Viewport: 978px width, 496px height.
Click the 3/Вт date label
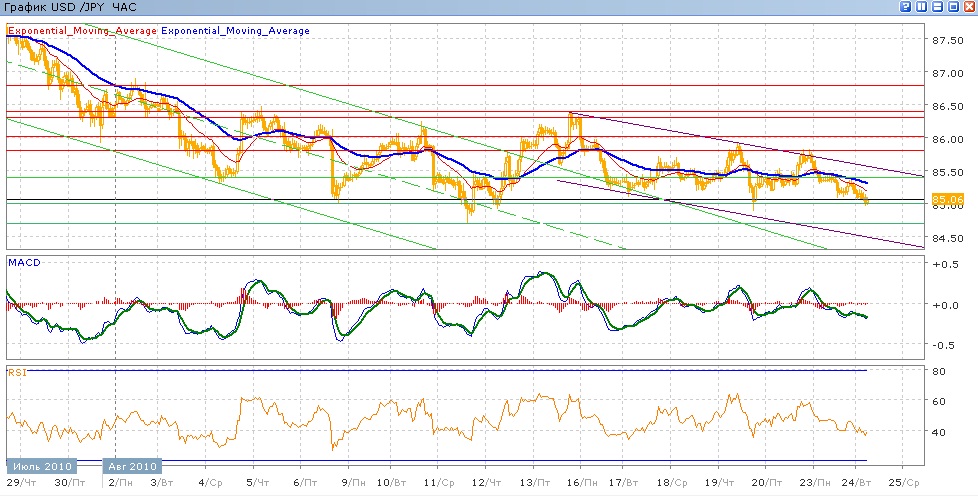coord(162,483)
